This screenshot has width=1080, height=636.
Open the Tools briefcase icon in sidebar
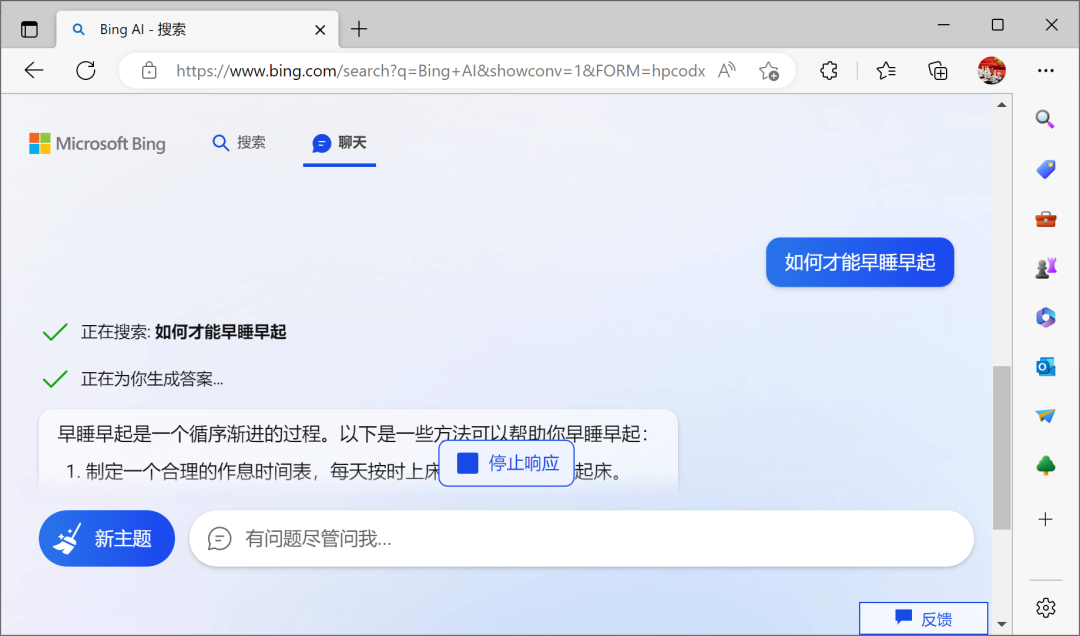pos(1045,219)
